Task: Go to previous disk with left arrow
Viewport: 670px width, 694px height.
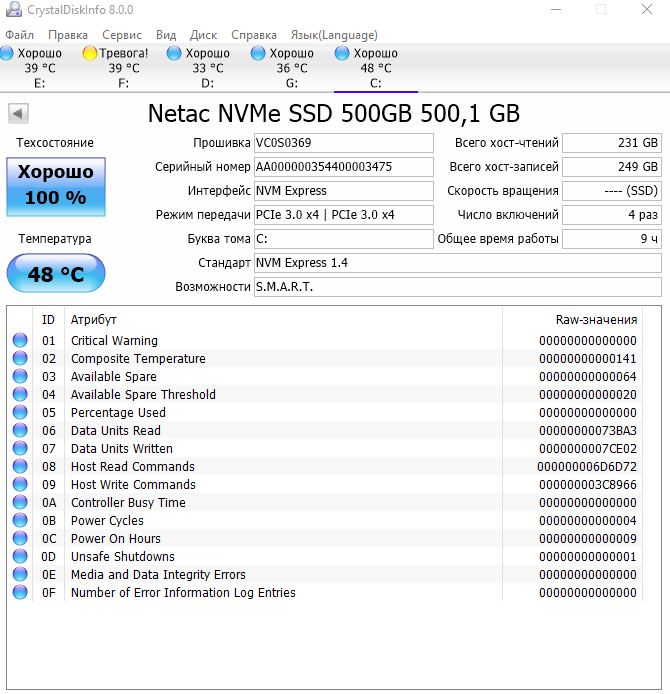Action: tap(18, 114)
